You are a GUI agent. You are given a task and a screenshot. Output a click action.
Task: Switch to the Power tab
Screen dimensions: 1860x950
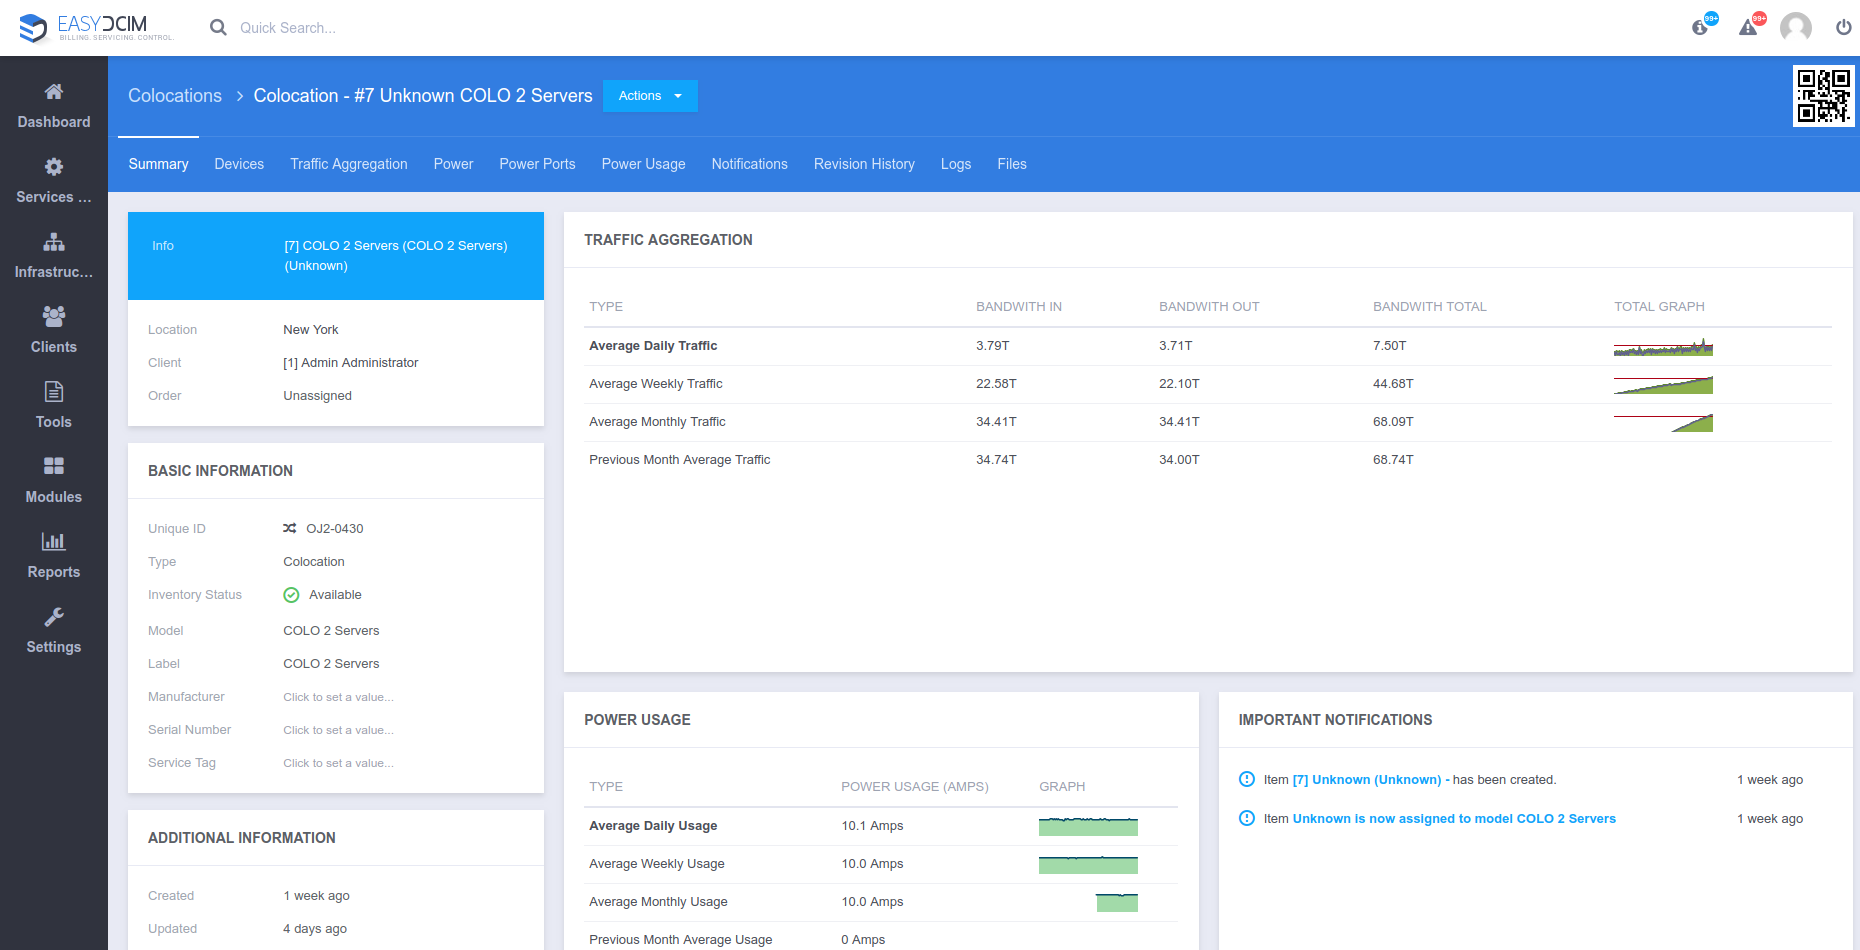453,164
